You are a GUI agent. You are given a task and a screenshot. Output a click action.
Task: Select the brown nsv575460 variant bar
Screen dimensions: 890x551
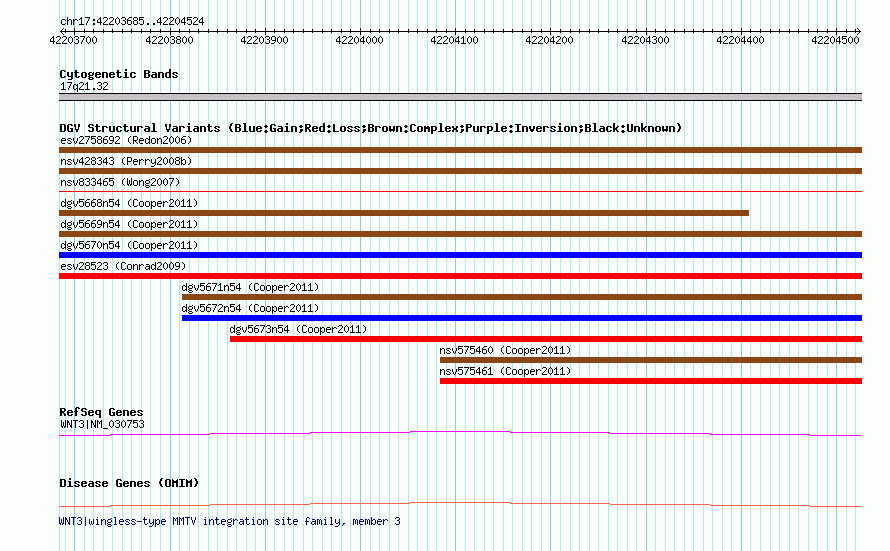651,360
